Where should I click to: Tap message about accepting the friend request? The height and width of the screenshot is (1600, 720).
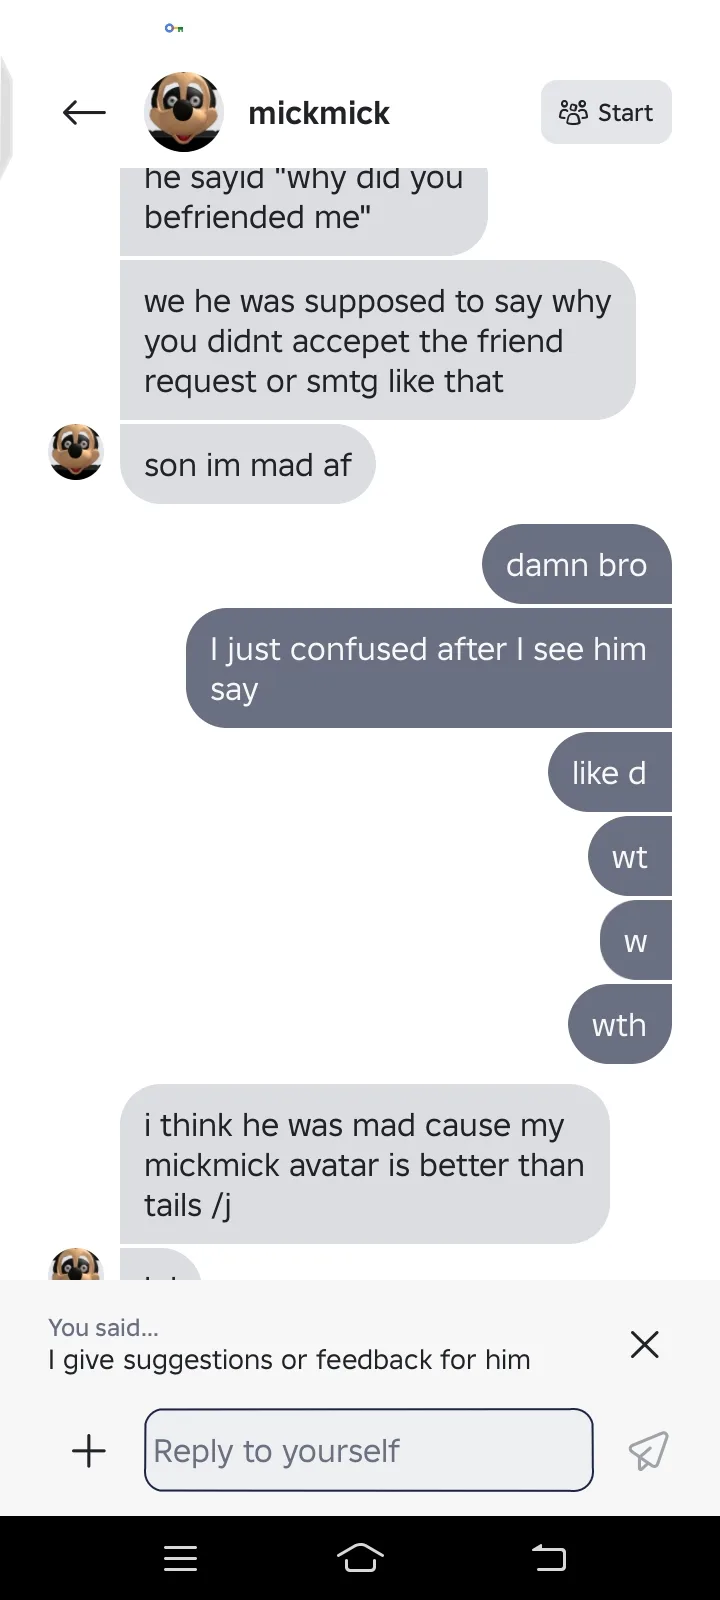(x=378, y=340)
